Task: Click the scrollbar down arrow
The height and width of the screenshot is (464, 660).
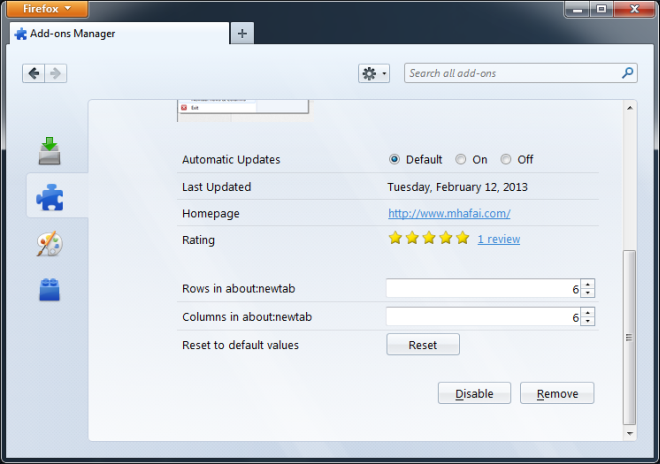Action: tap(630, 433)
